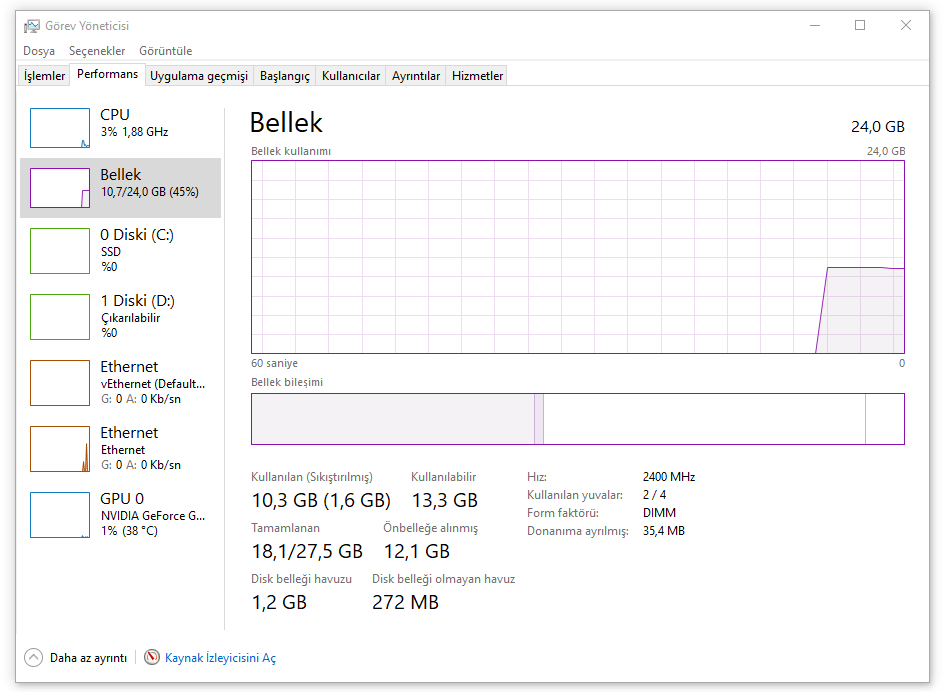Open 0 Diski (C:) SSD performance
The width and height of the screenshot is (943, 692).
click(120, 250)
